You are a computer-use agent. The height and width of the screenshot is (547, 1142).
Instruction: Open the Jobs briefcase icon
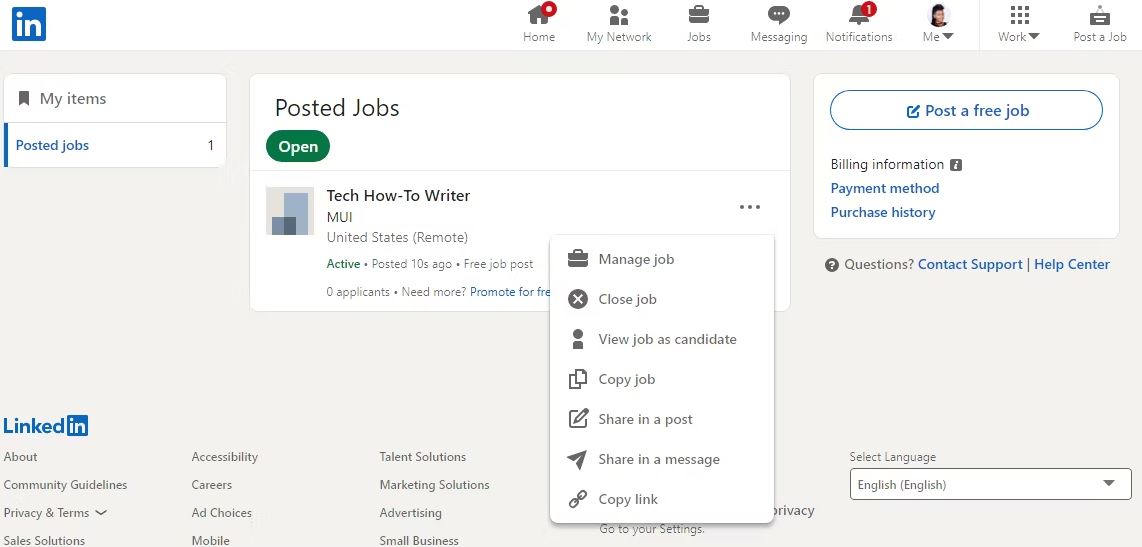[x=698, y=15]
